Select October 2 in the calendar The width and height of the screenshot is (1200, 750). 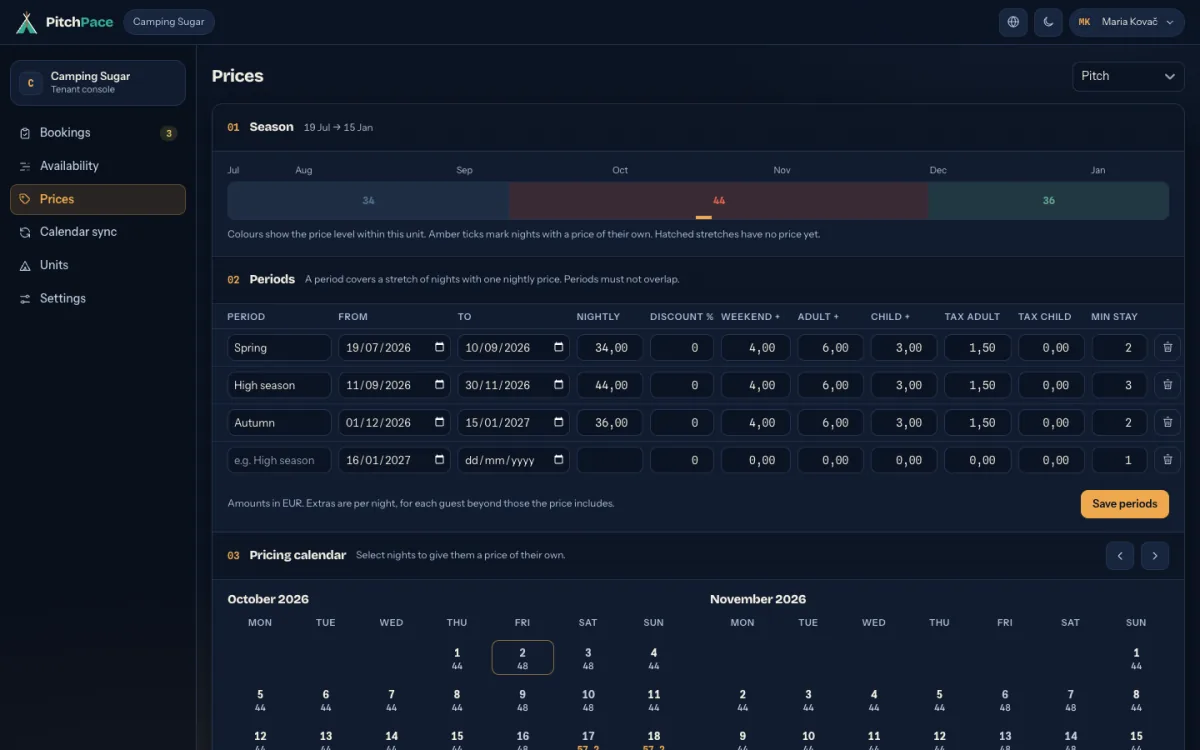pyautogui.click(x=522, y=658)
